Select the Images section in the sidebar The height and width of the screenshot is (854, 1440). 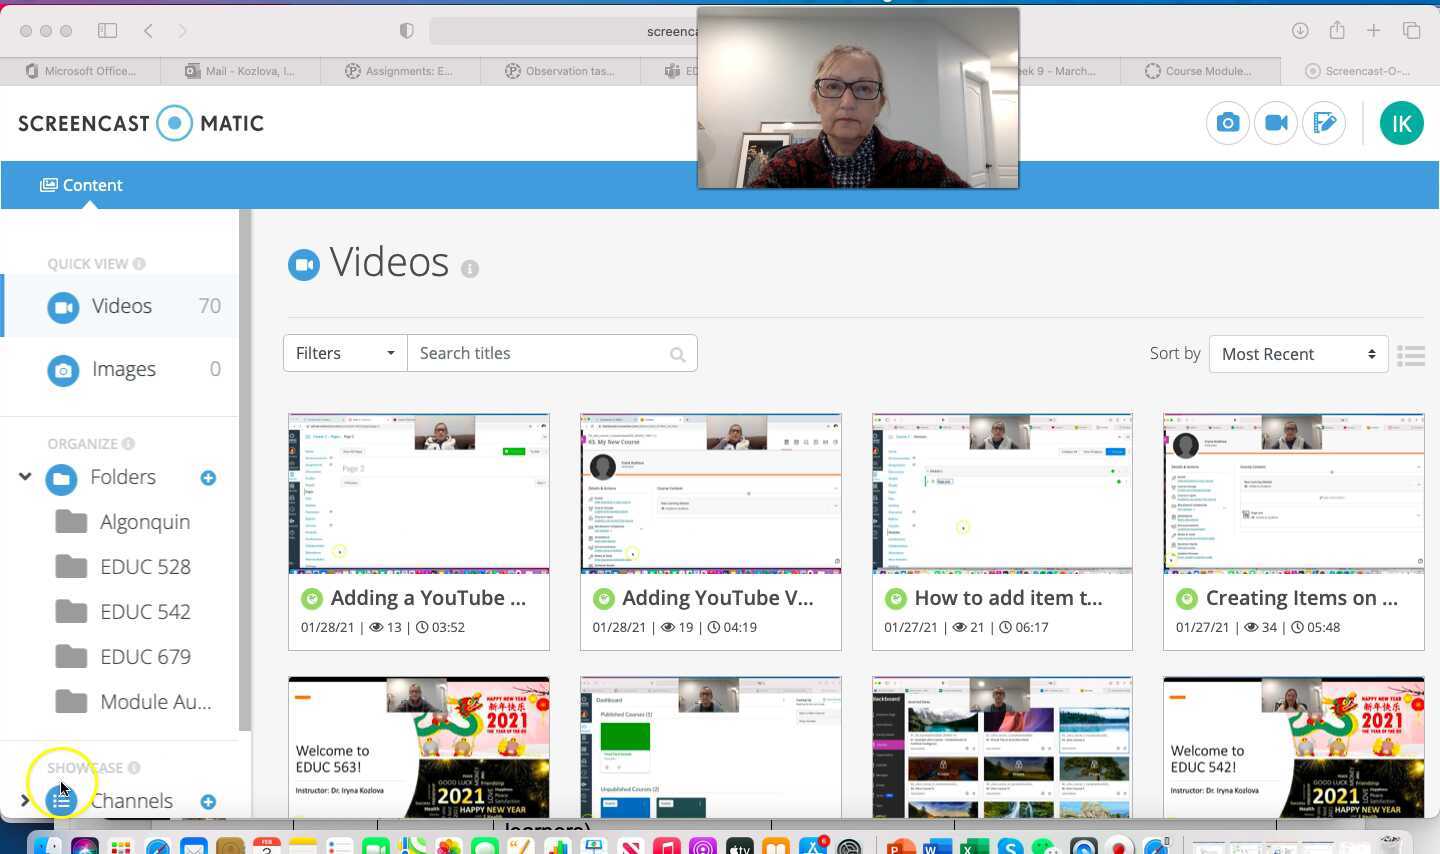pyautogui.click(x=124, y=369)
